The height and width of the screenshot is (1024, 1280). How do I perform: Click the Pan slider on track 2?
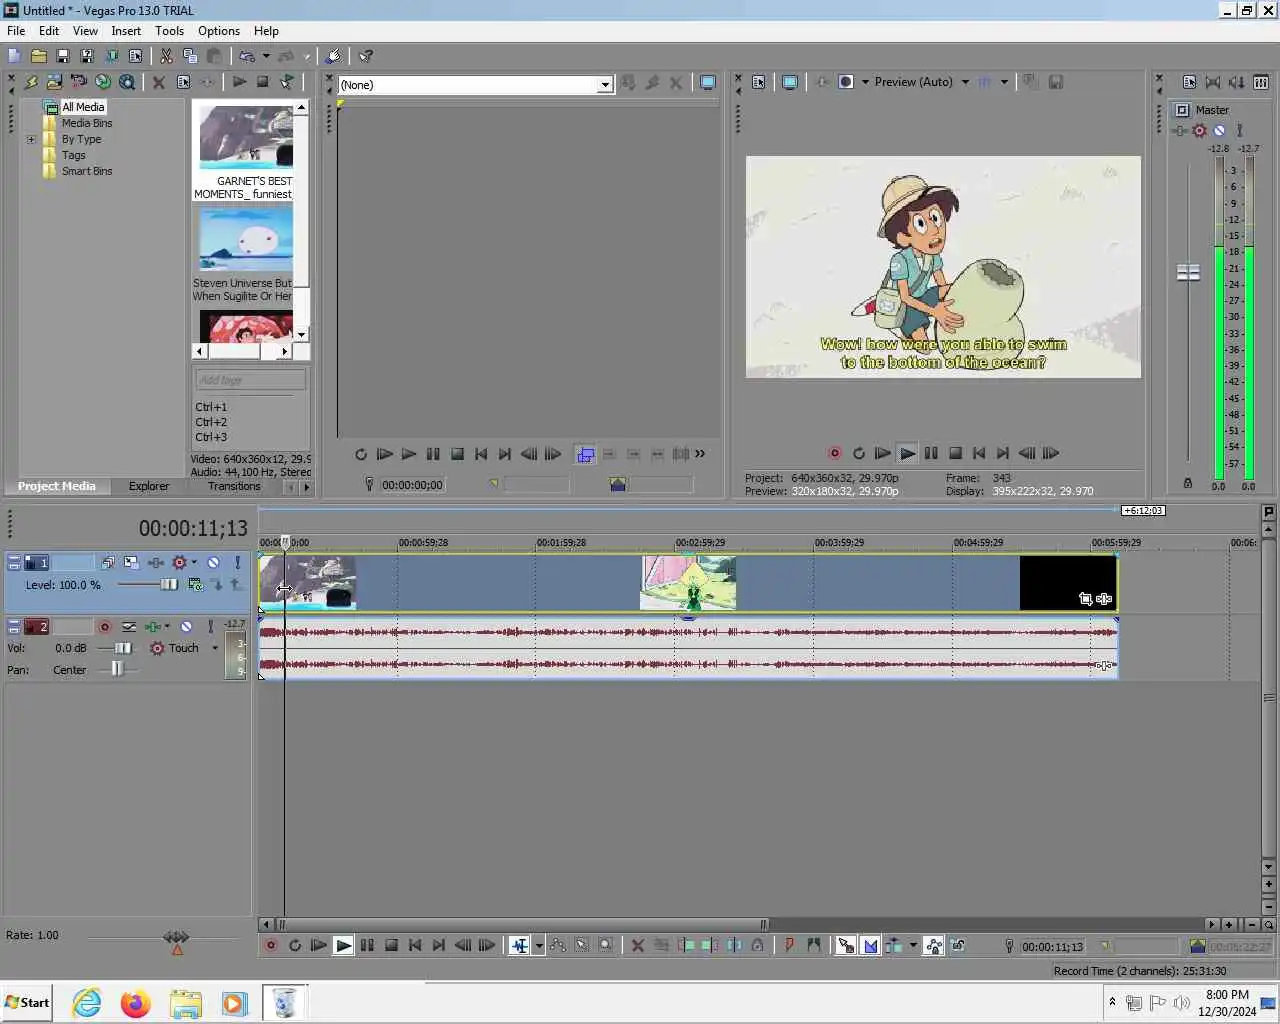[117, 670]
